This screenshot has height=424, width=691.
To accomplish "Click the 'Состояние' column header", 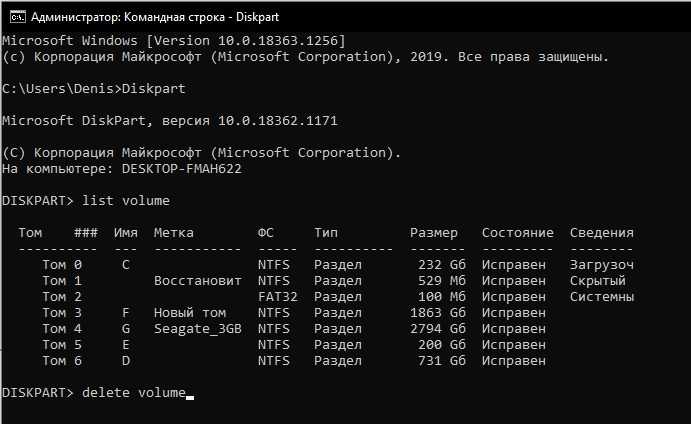I will (518, 233).
